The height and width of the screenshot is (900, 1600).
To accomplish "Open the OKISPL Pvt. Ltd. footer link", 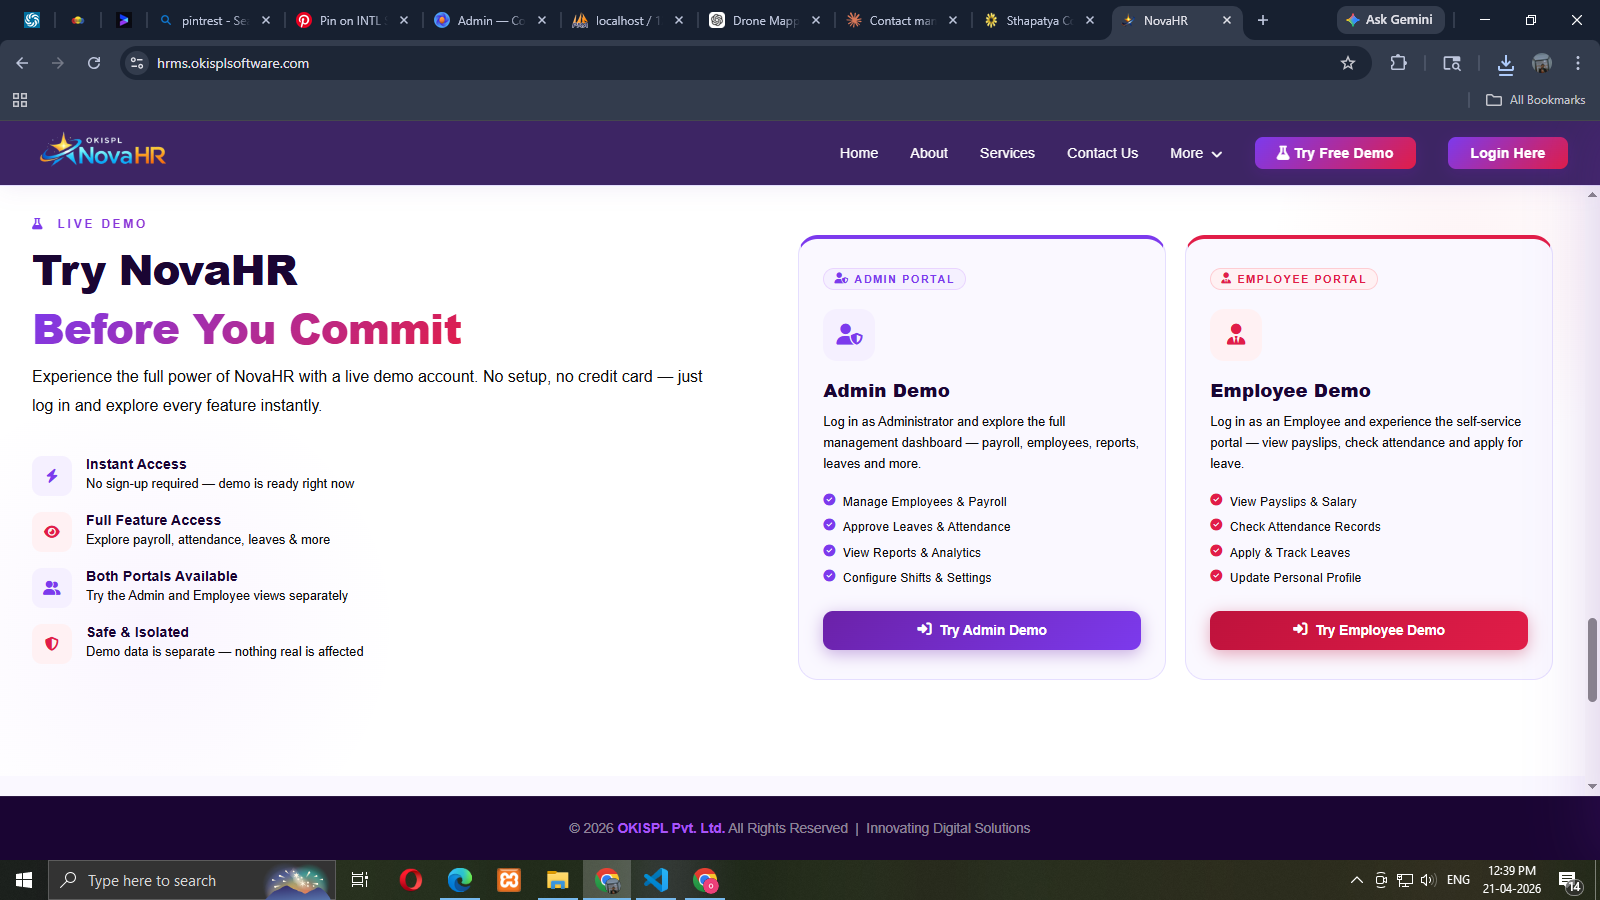I will 671,828.
